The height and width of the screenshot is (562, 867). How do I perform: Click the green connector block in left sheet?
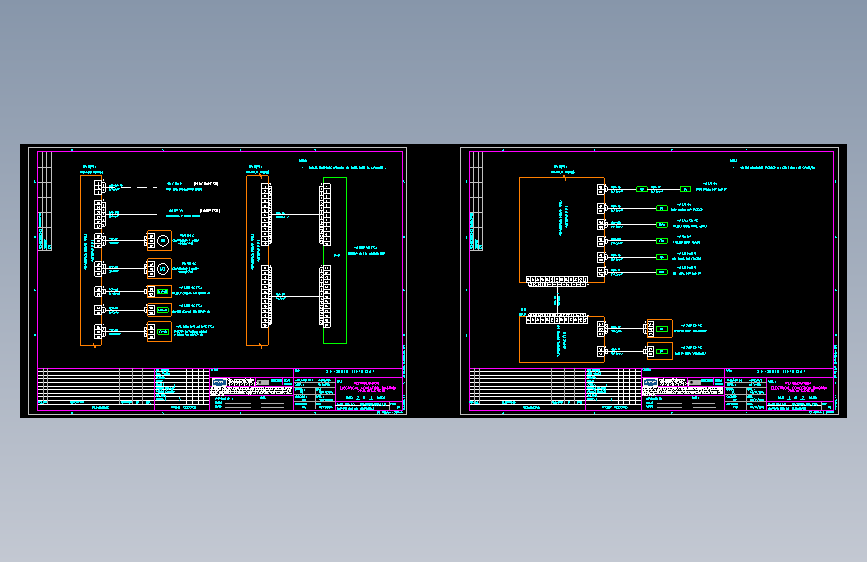click(x=335, y=261)
